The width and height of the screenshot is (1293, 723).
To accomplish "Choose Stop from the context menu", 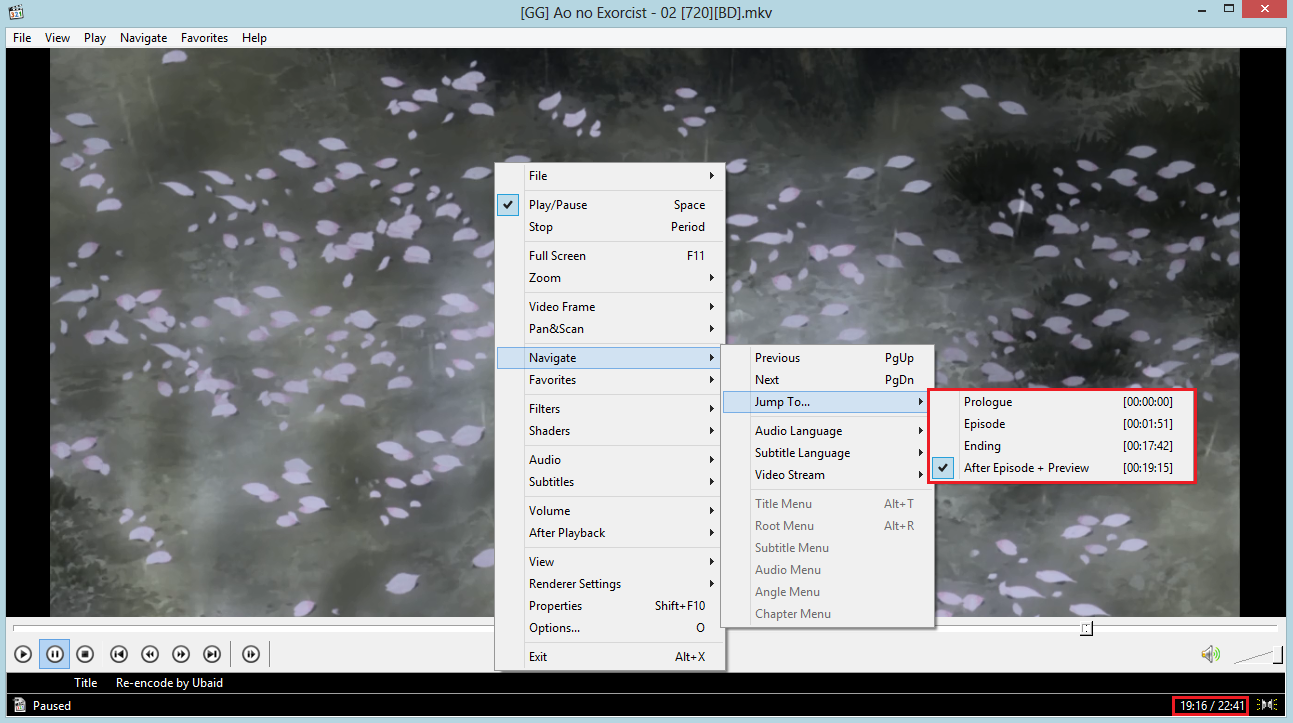I will (x=611, y=227).
